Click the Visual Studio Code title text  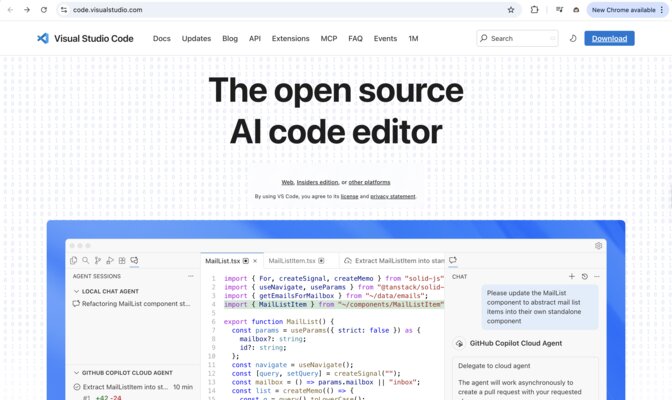click(x=93, y=38)
